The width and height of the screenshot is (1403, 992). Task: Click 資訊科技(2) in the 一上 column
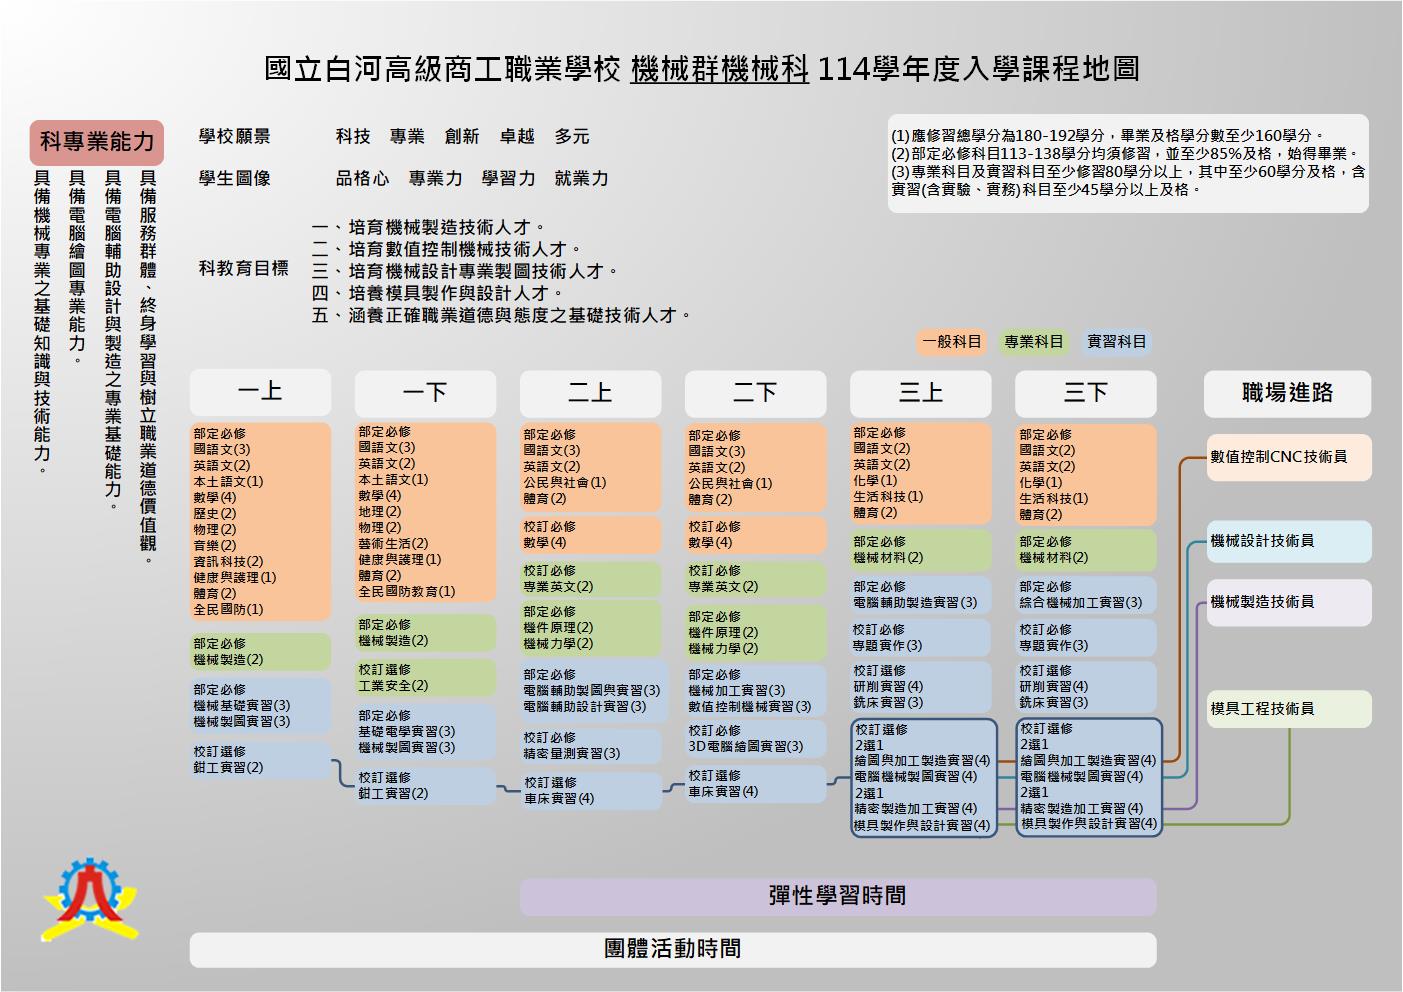click(x=229, y=562)
